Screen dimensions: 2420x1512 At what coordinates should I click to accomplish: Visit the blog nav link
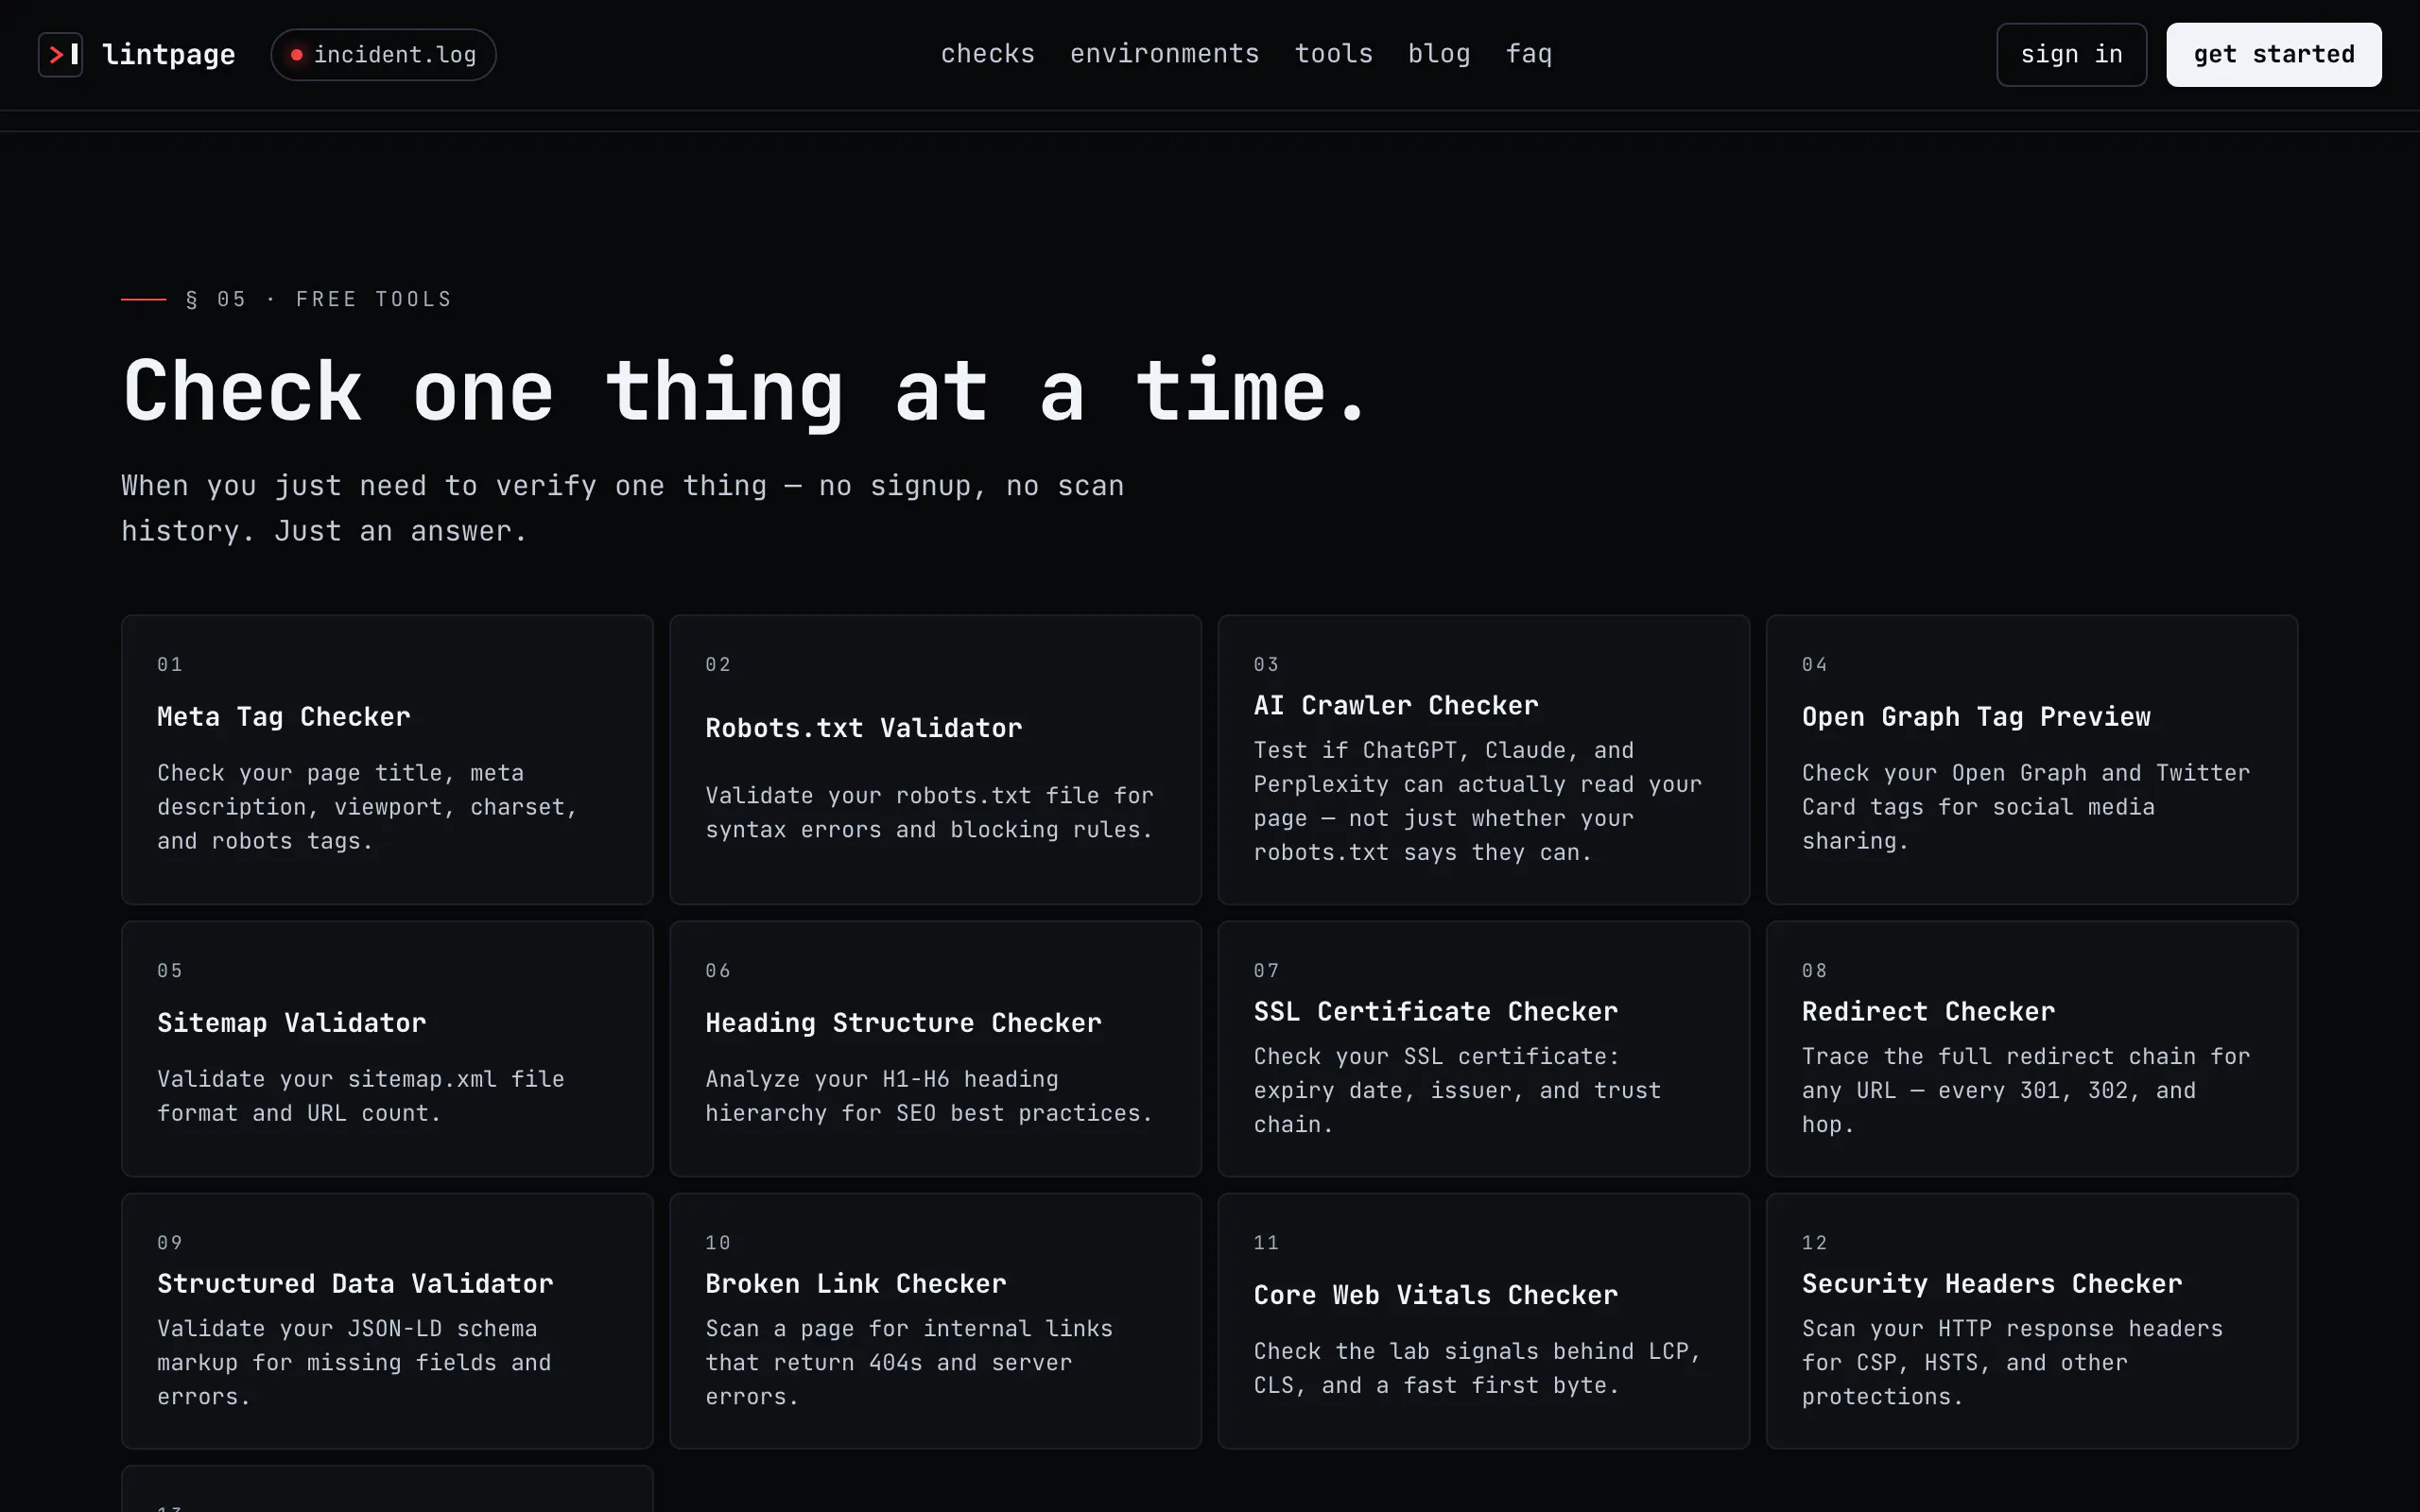tap(1439, 54)
